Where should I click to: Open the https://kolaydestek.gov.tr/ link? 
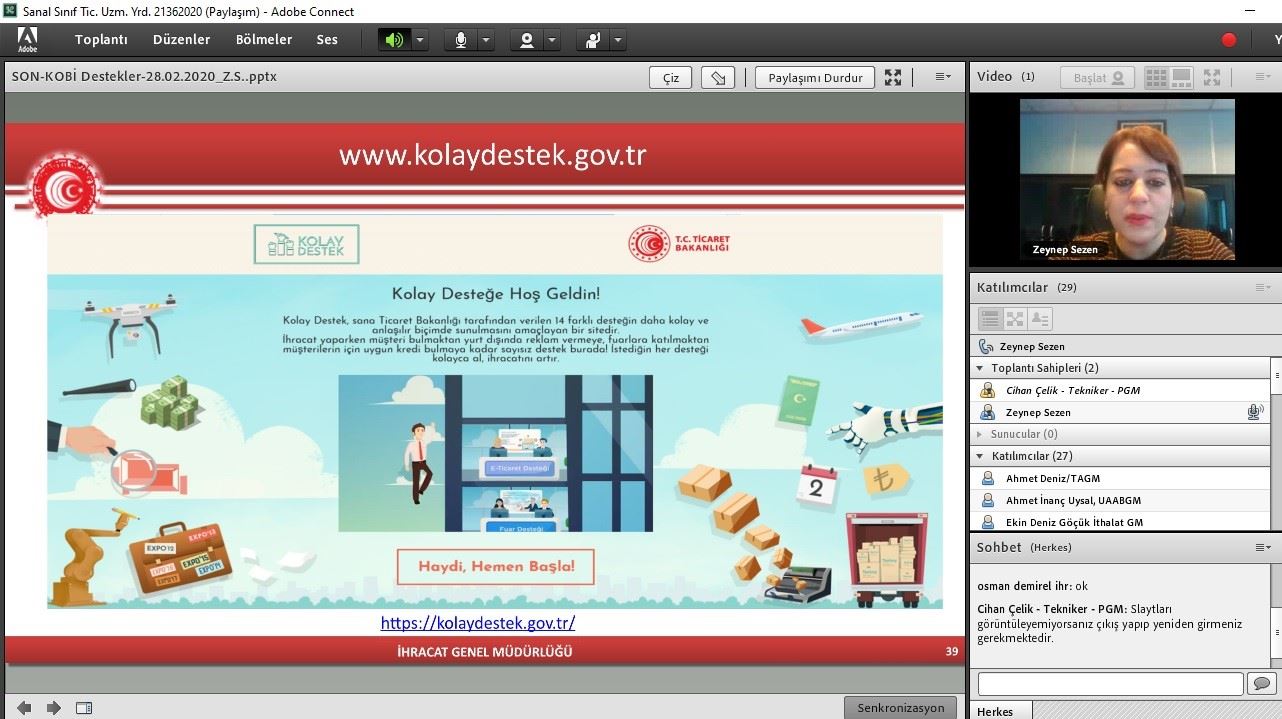click(478, 623)
